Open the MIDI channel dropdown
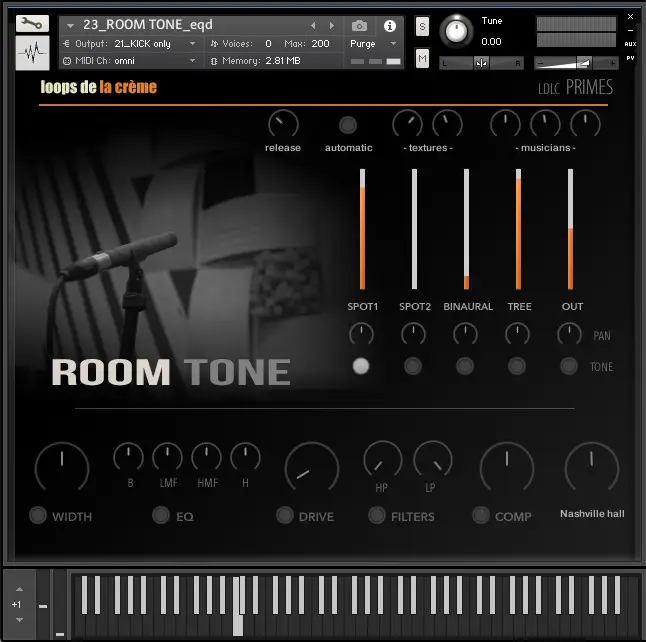Screen dimensions: 646x642 (x=192, y=61)
